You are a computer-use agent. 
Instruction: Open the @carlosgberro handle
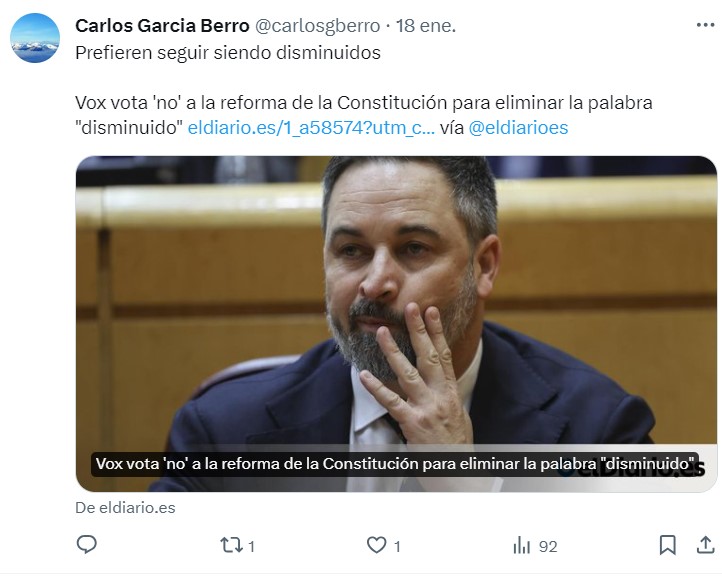[317, 26]
